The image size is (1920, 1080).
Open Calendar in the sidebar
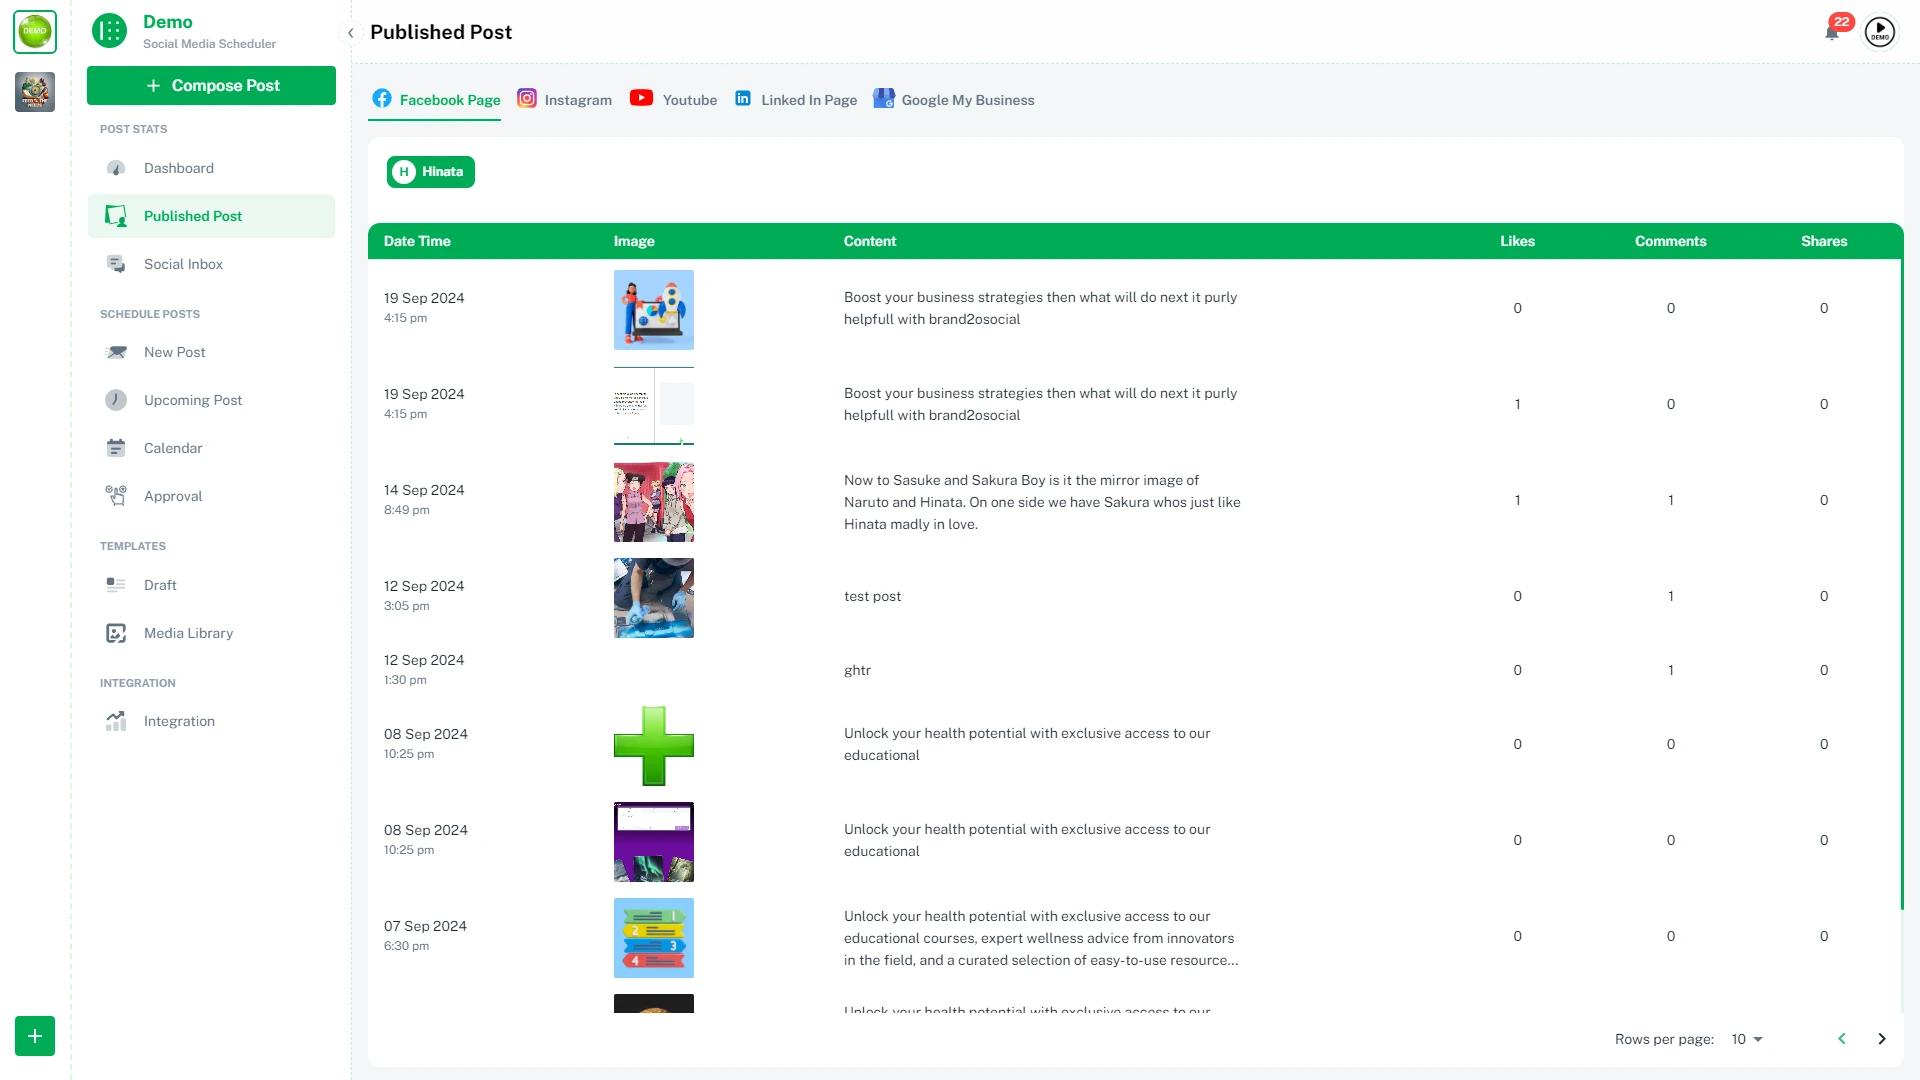tap(211, 448)
